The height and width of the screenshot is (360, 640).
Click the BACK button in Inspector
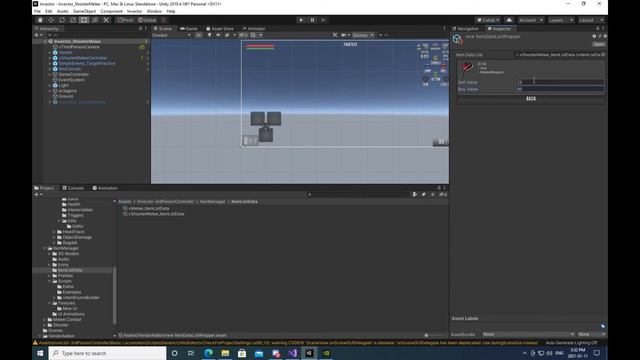[x=531, y=99]
